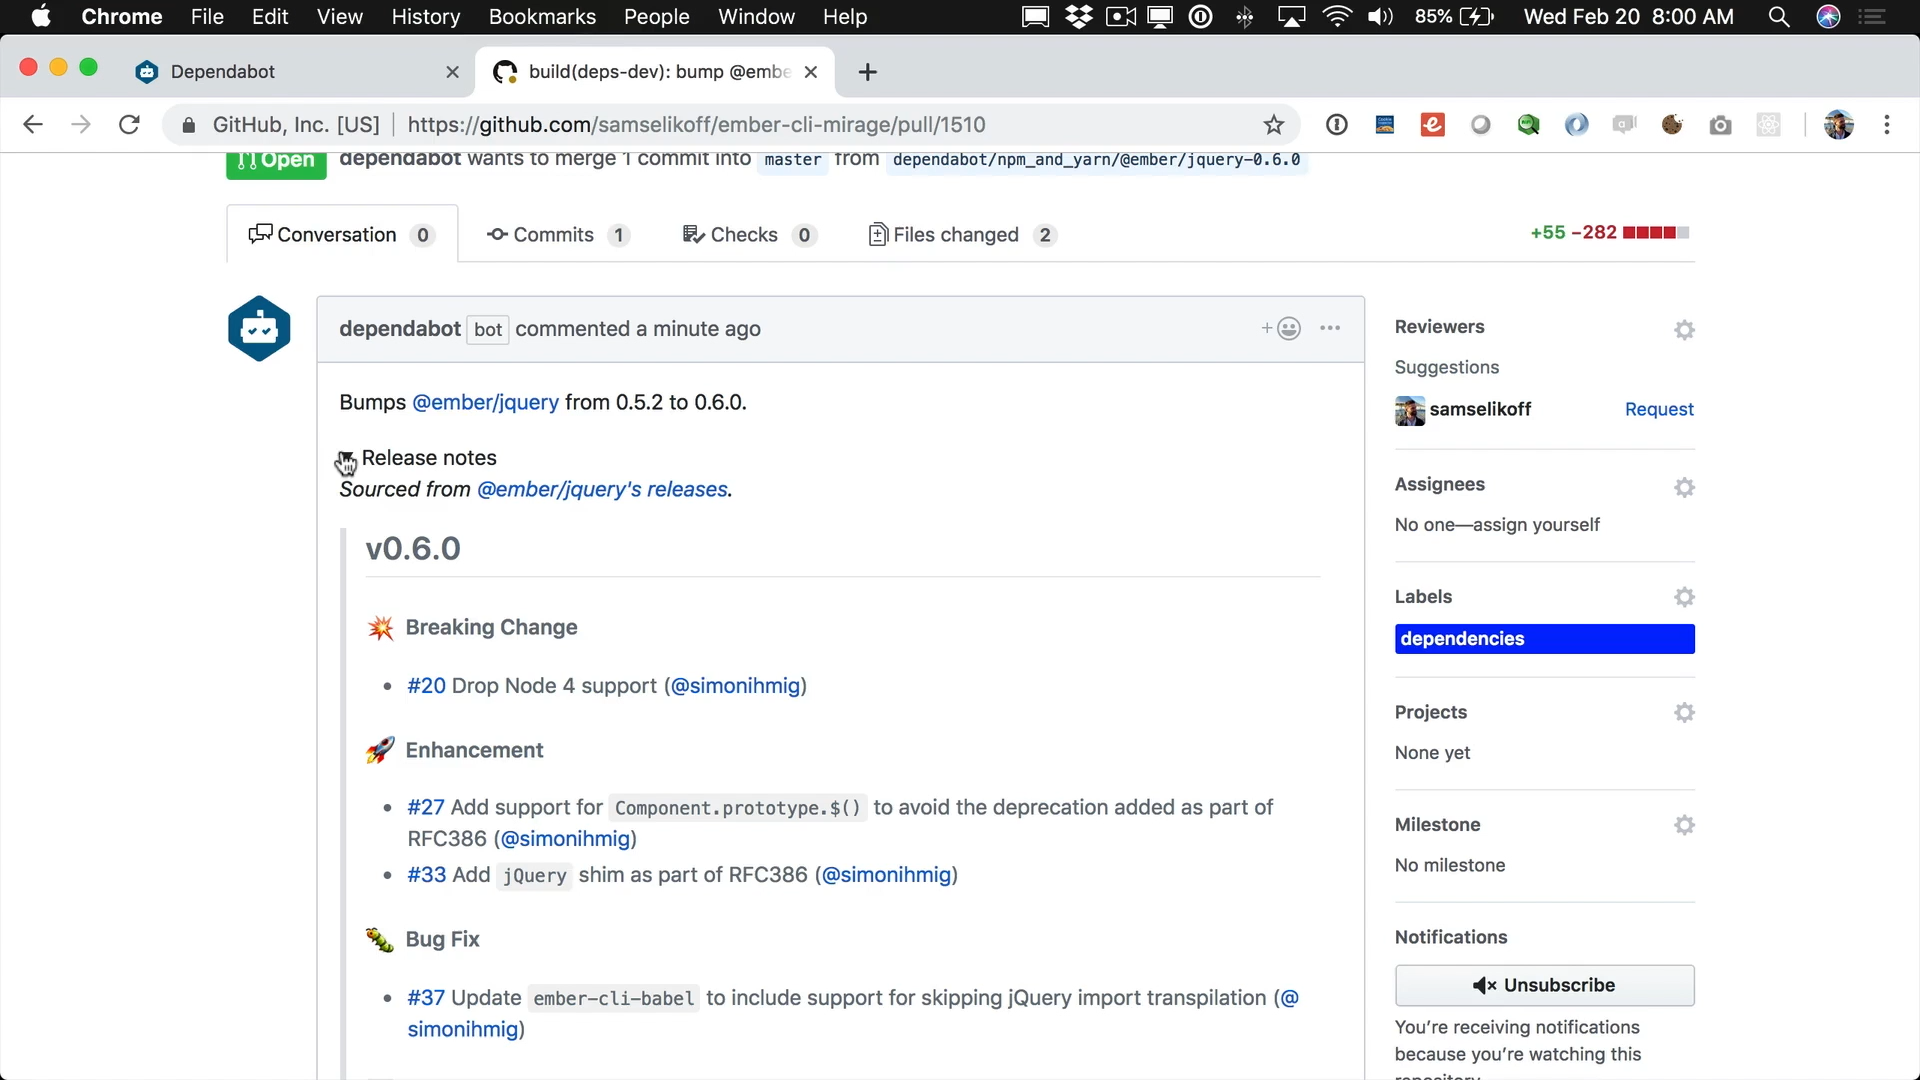The width and height of the screenshot is (1920, 1080).
Task: Open the Labels gear settings
Action: (1684, 597)
